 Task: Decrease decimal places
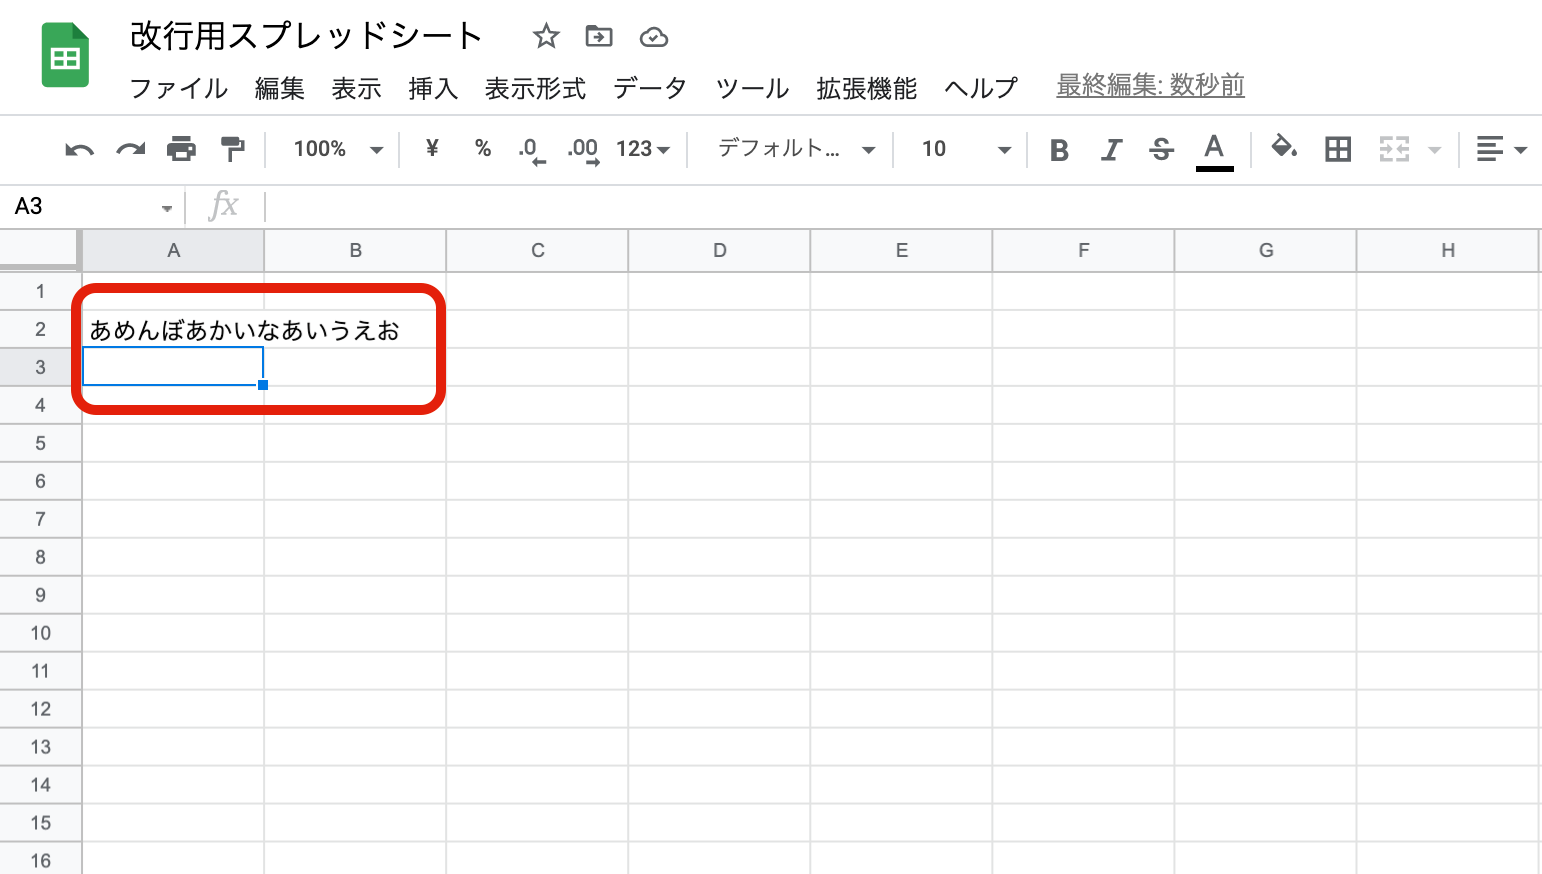click(x=532, y=151)
